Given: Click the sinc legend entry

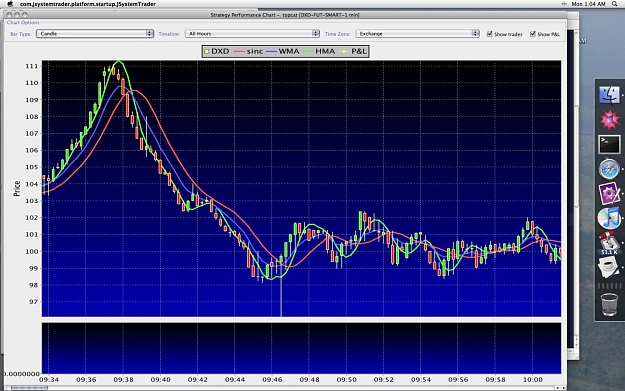Looking at the screenshot, I should click(x=249, y=51).
